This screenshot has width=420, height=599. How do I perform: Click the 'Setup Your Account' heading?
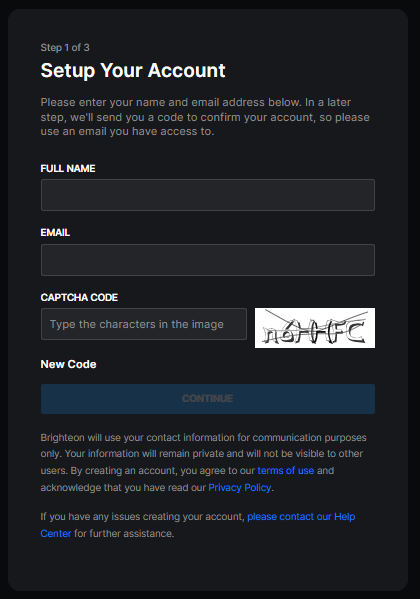tap(133, 70)
